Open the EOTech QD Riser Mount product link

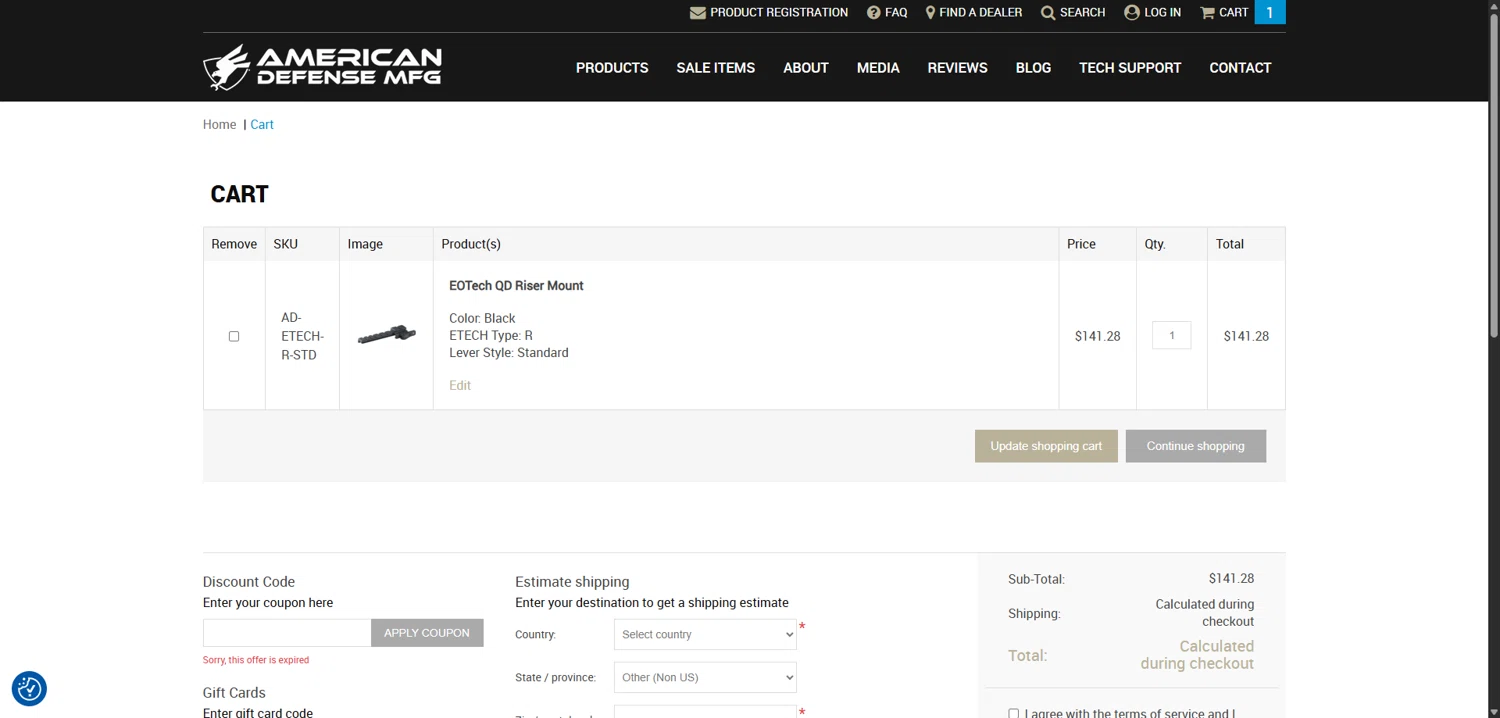516,285
